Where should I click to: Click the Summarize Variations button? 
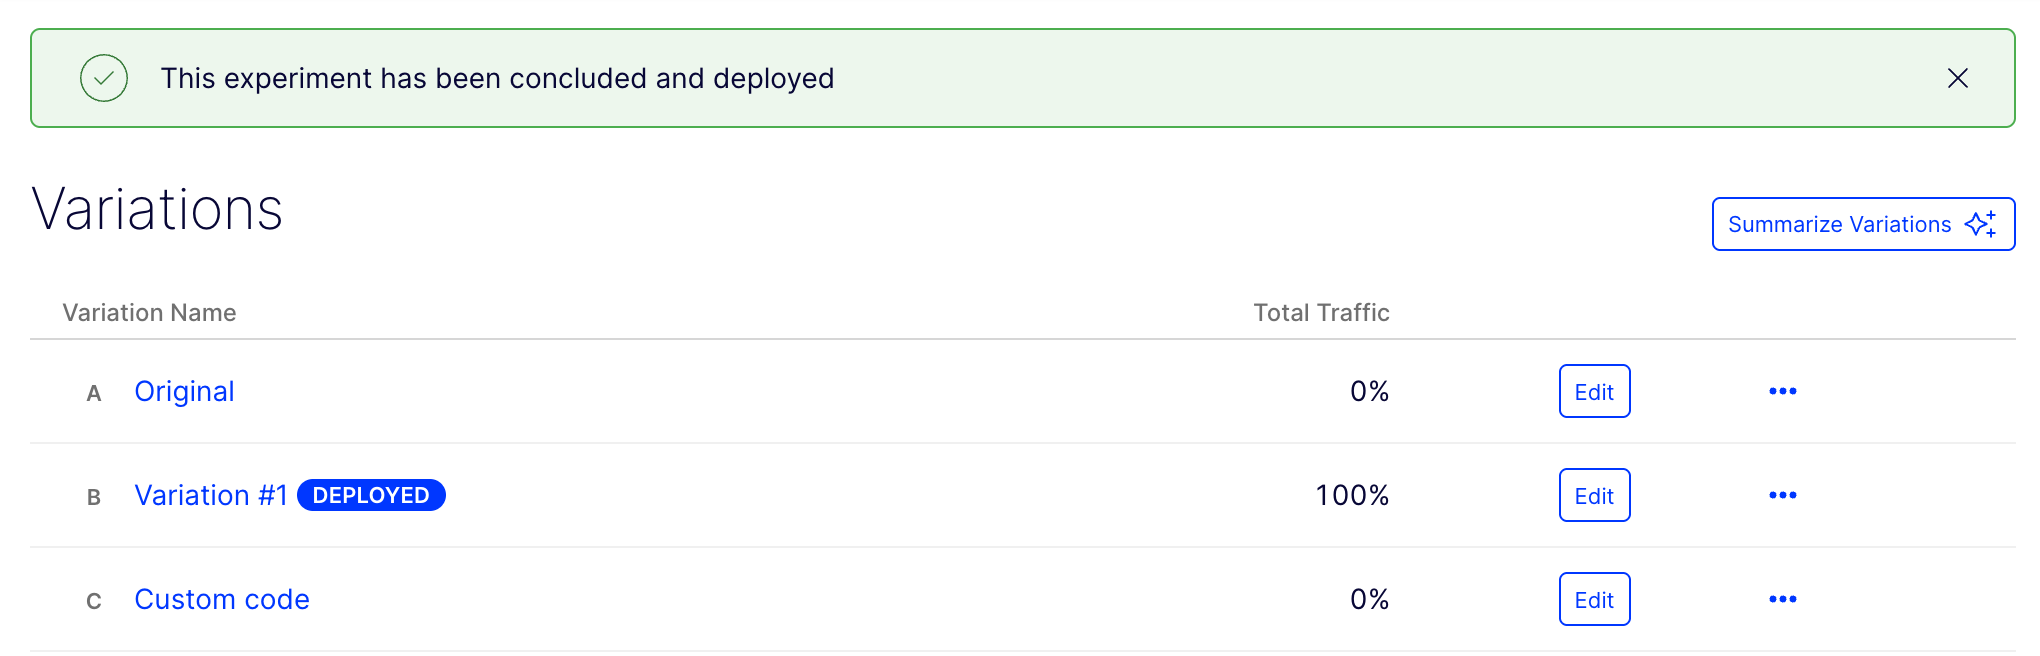click(1862, 224)
